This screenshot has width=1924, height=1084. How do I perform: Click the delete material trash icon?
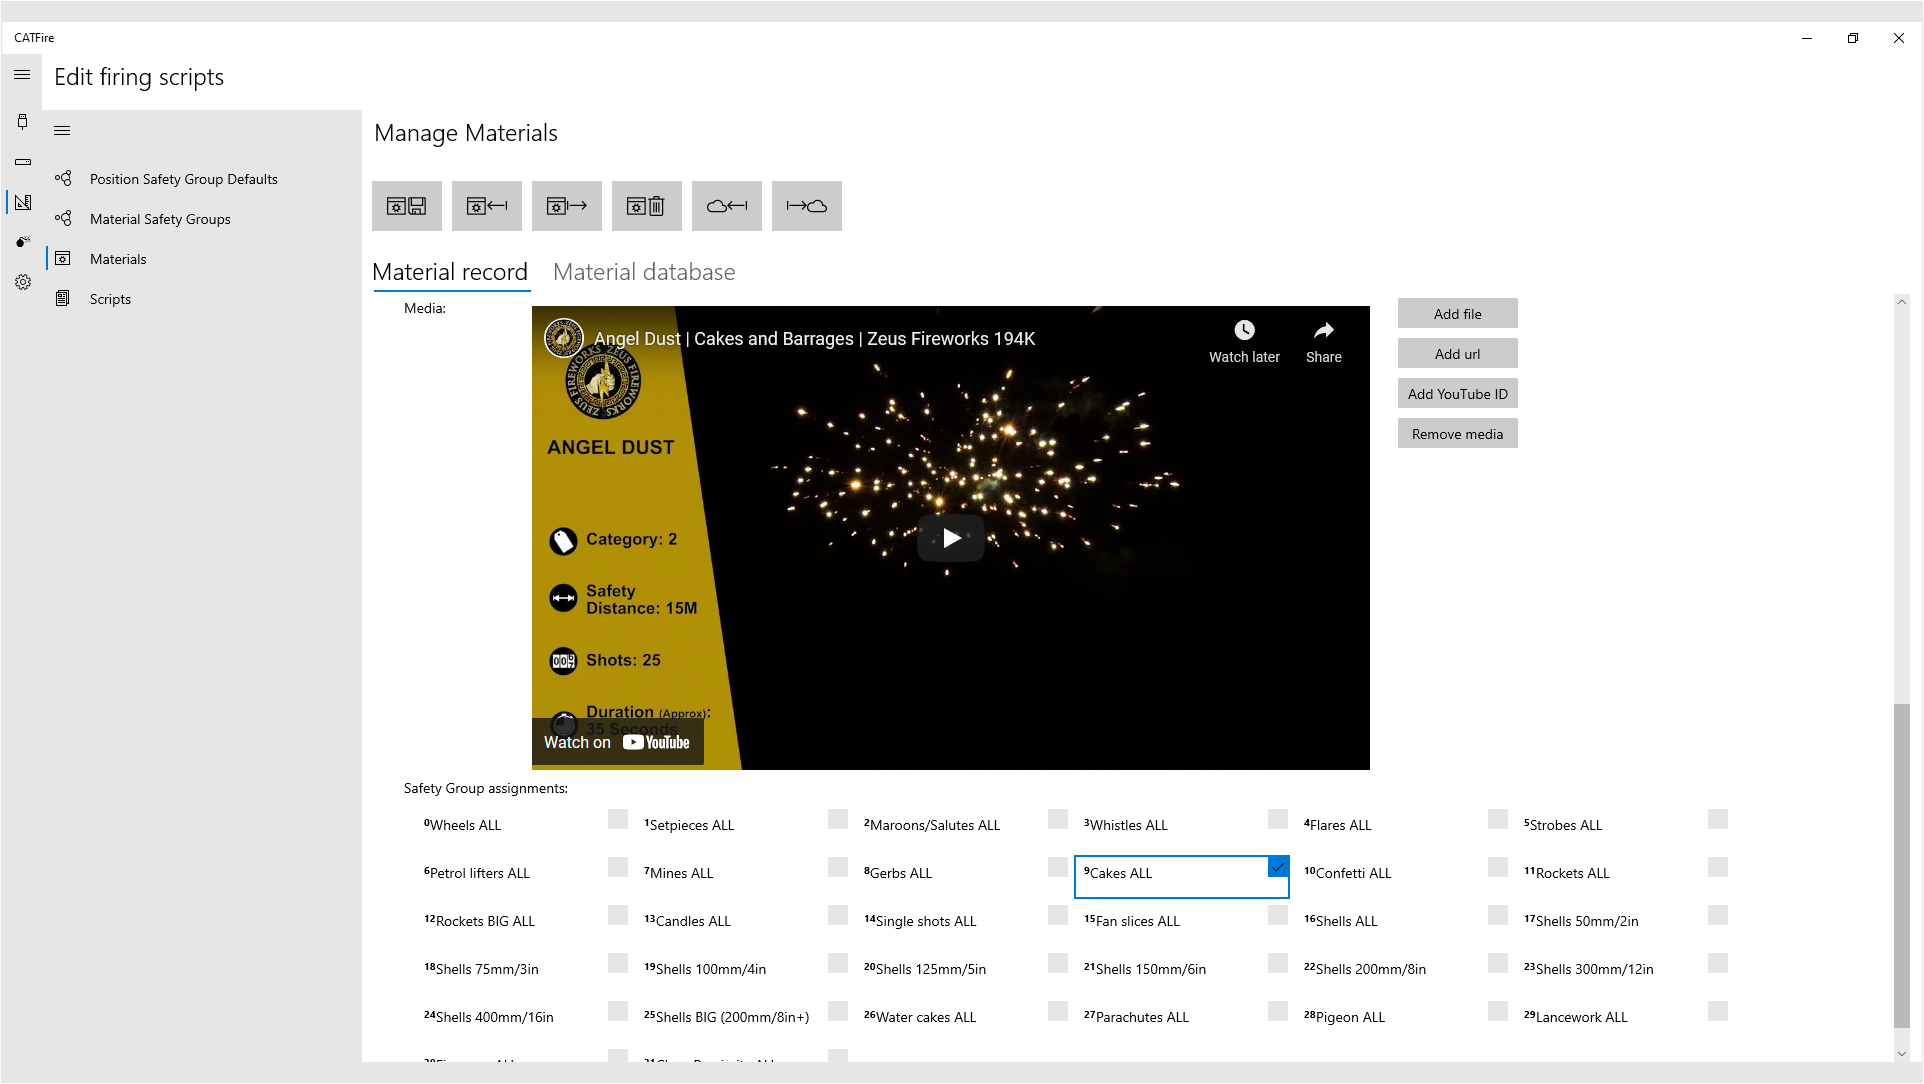click(646, 206)
